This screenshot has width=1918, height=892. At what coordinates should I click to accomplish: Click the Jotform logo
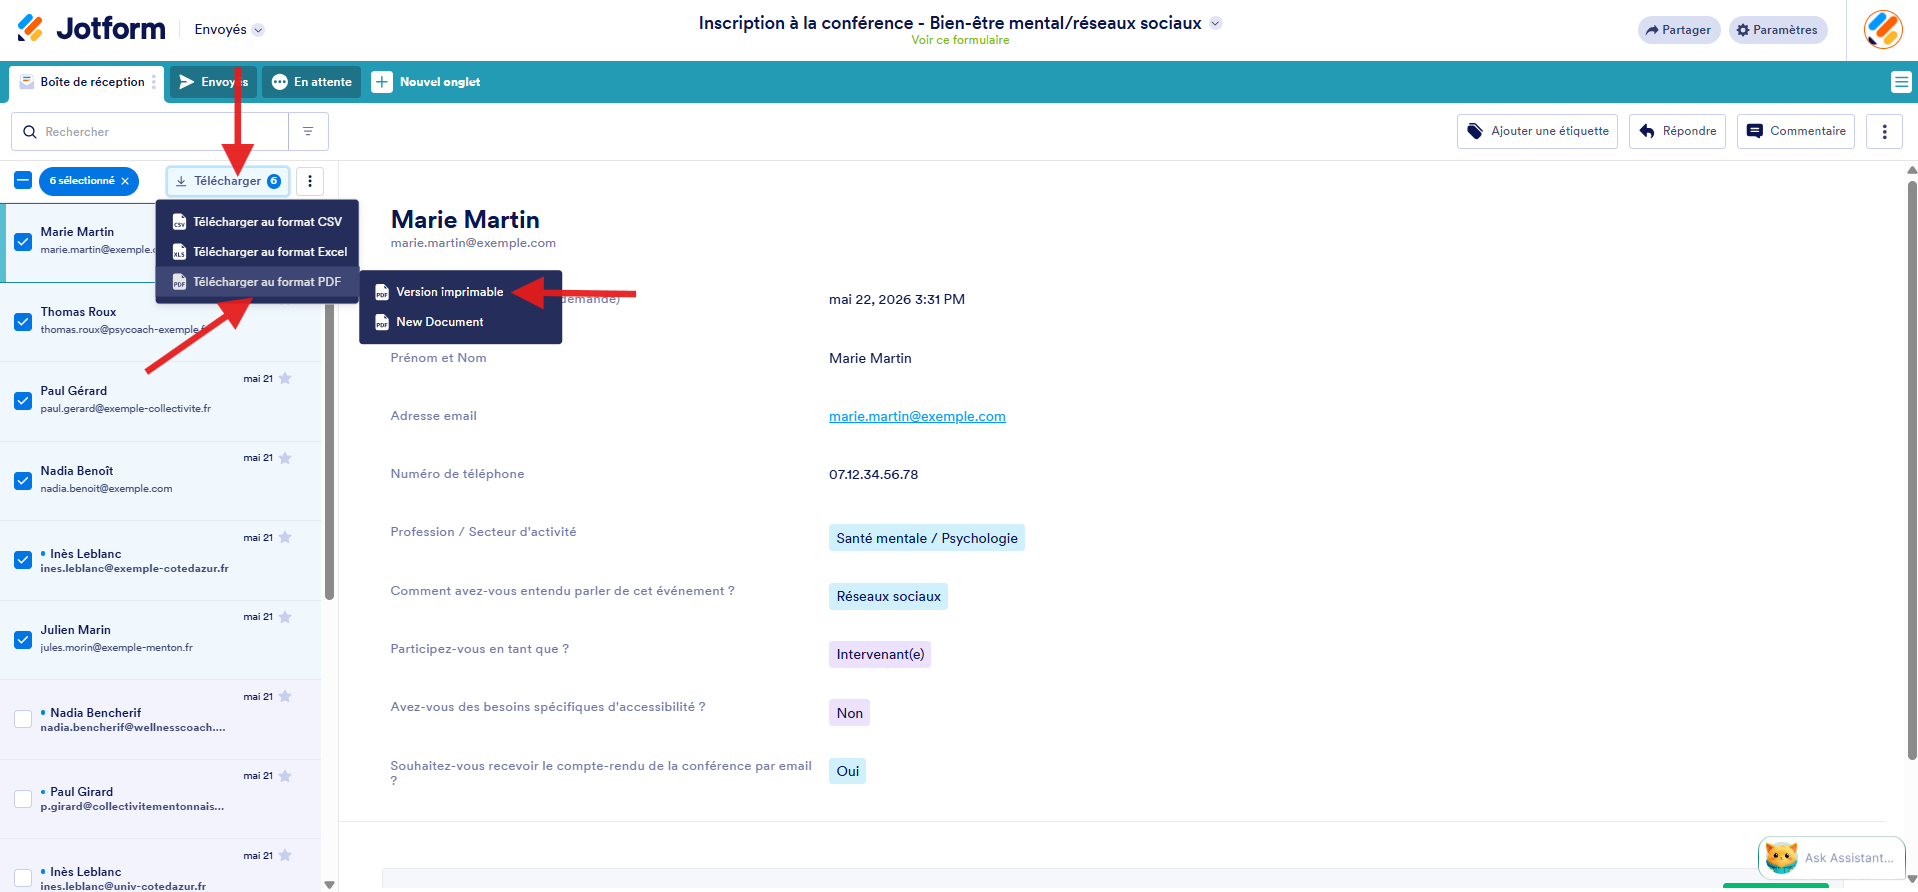[91, 29]
